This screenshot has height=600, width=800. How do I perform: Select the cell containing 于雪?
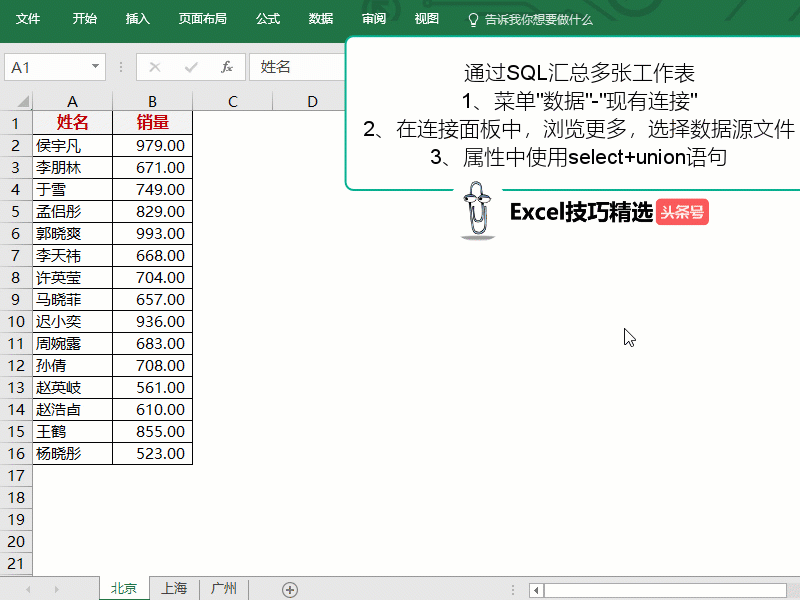point(72,189)
